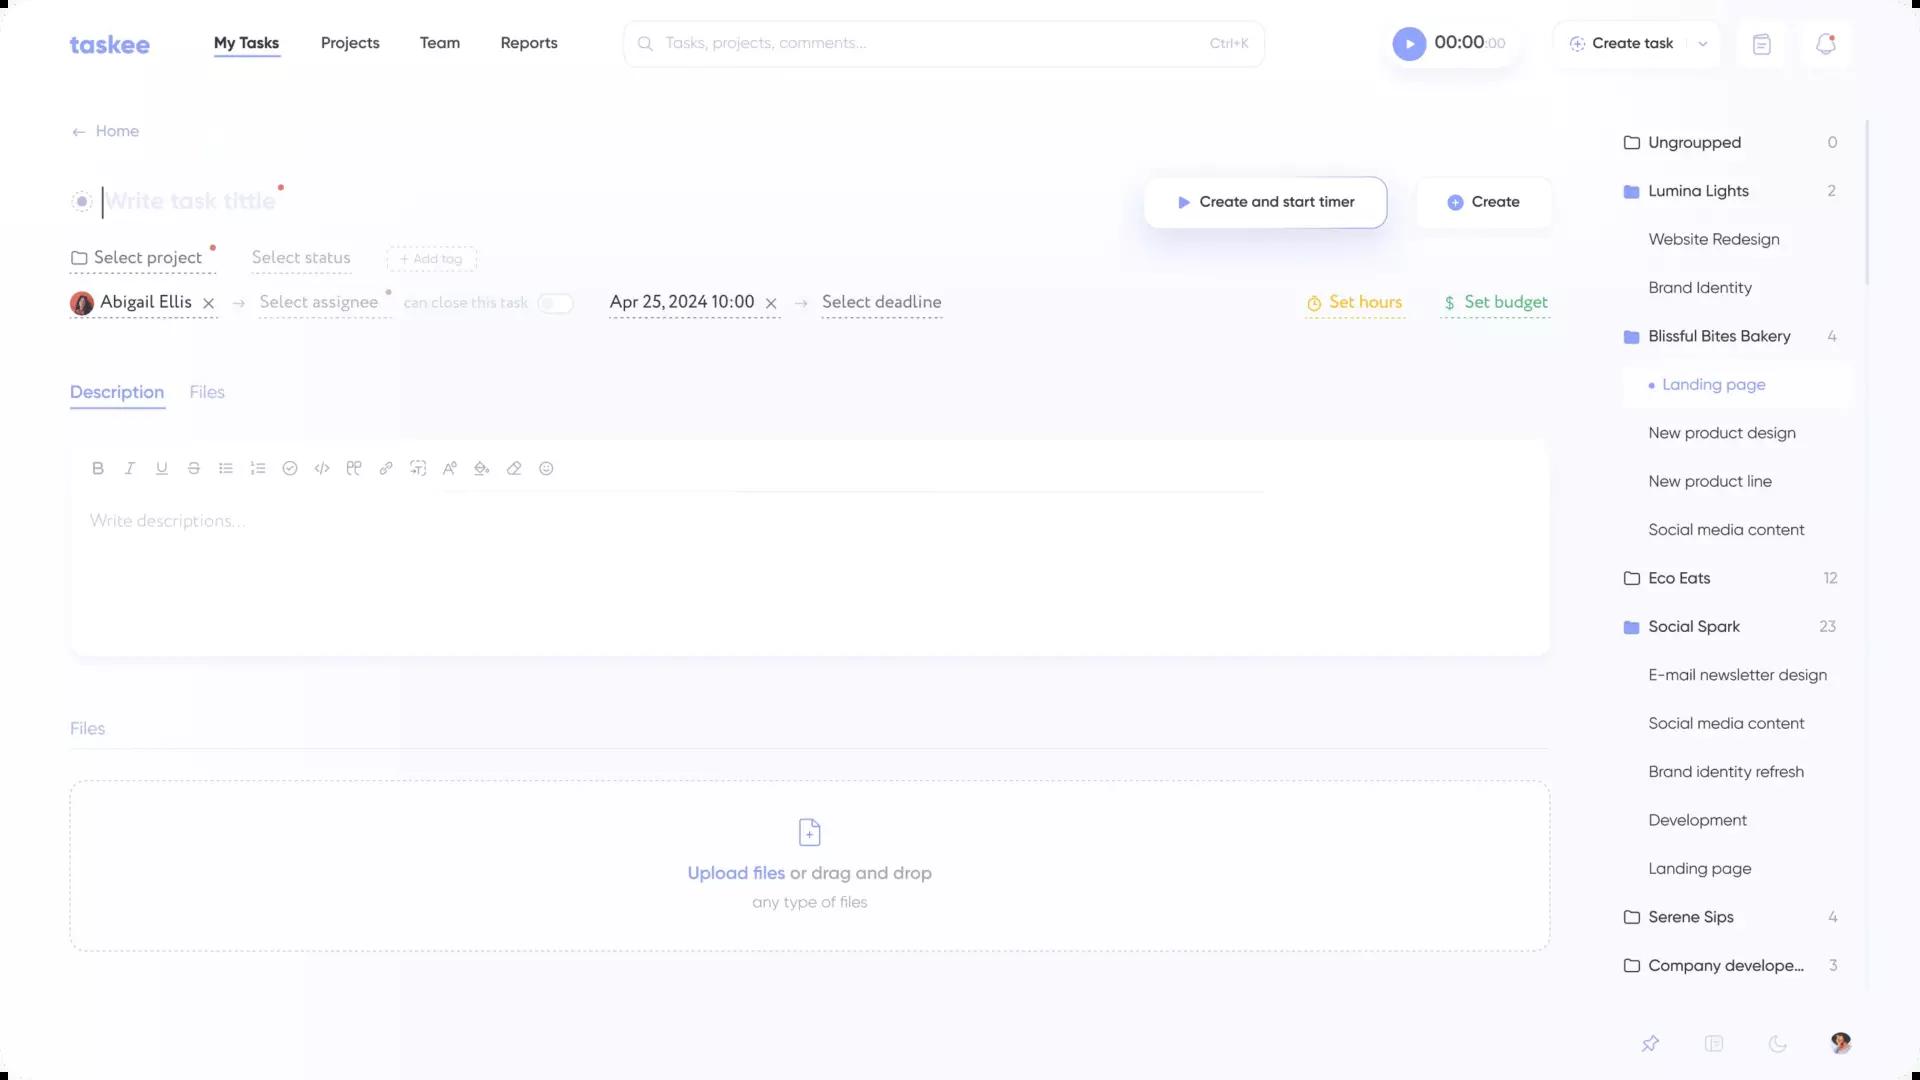This screenshot has width=1920, height=1080.
Task: Open the text fill color tool
Action: click(x=482, y=468)
